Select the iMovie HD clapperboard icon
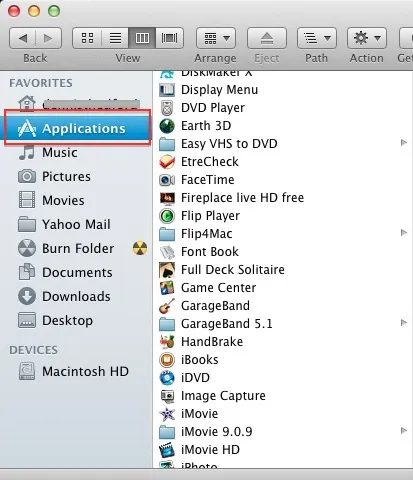Screen dimensions: 413x480 (x=167, y=450)
